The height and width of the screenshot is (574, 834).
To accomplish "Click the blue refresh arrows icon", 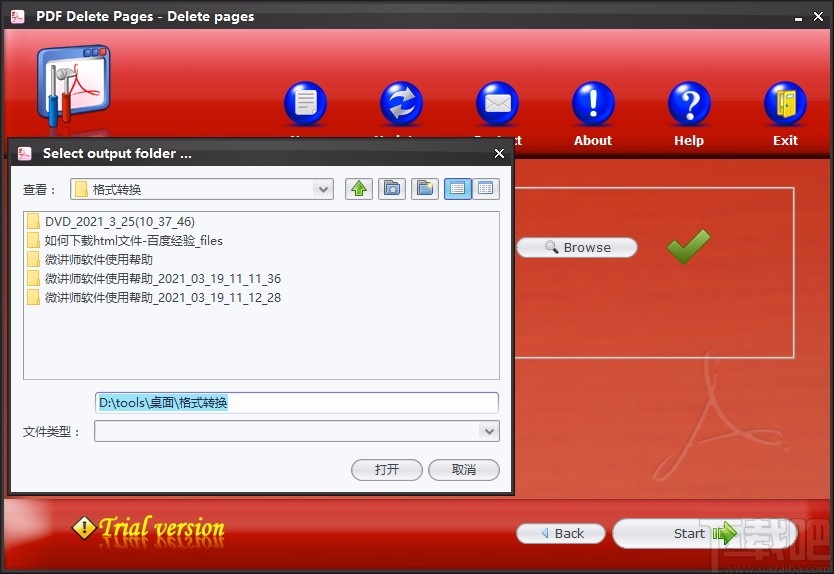I will [402, 104].
